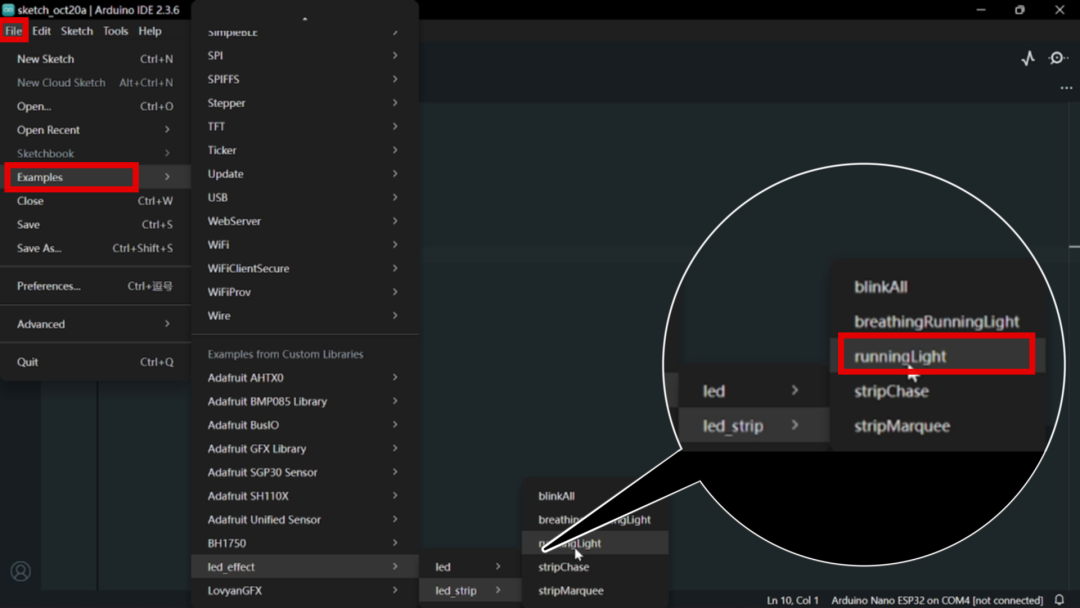This screenshot has height=608, width=1080.
Task: Open the Serial Plotter icon
Action: (1028, 59)
